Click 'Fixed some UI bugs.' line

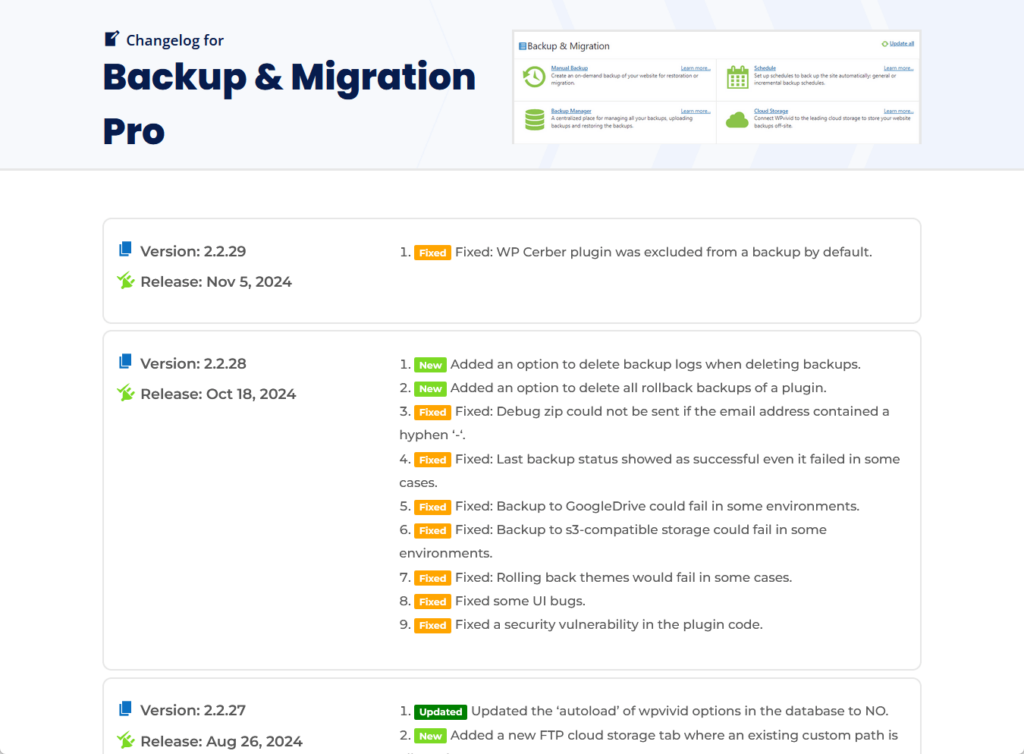(520, 601)
